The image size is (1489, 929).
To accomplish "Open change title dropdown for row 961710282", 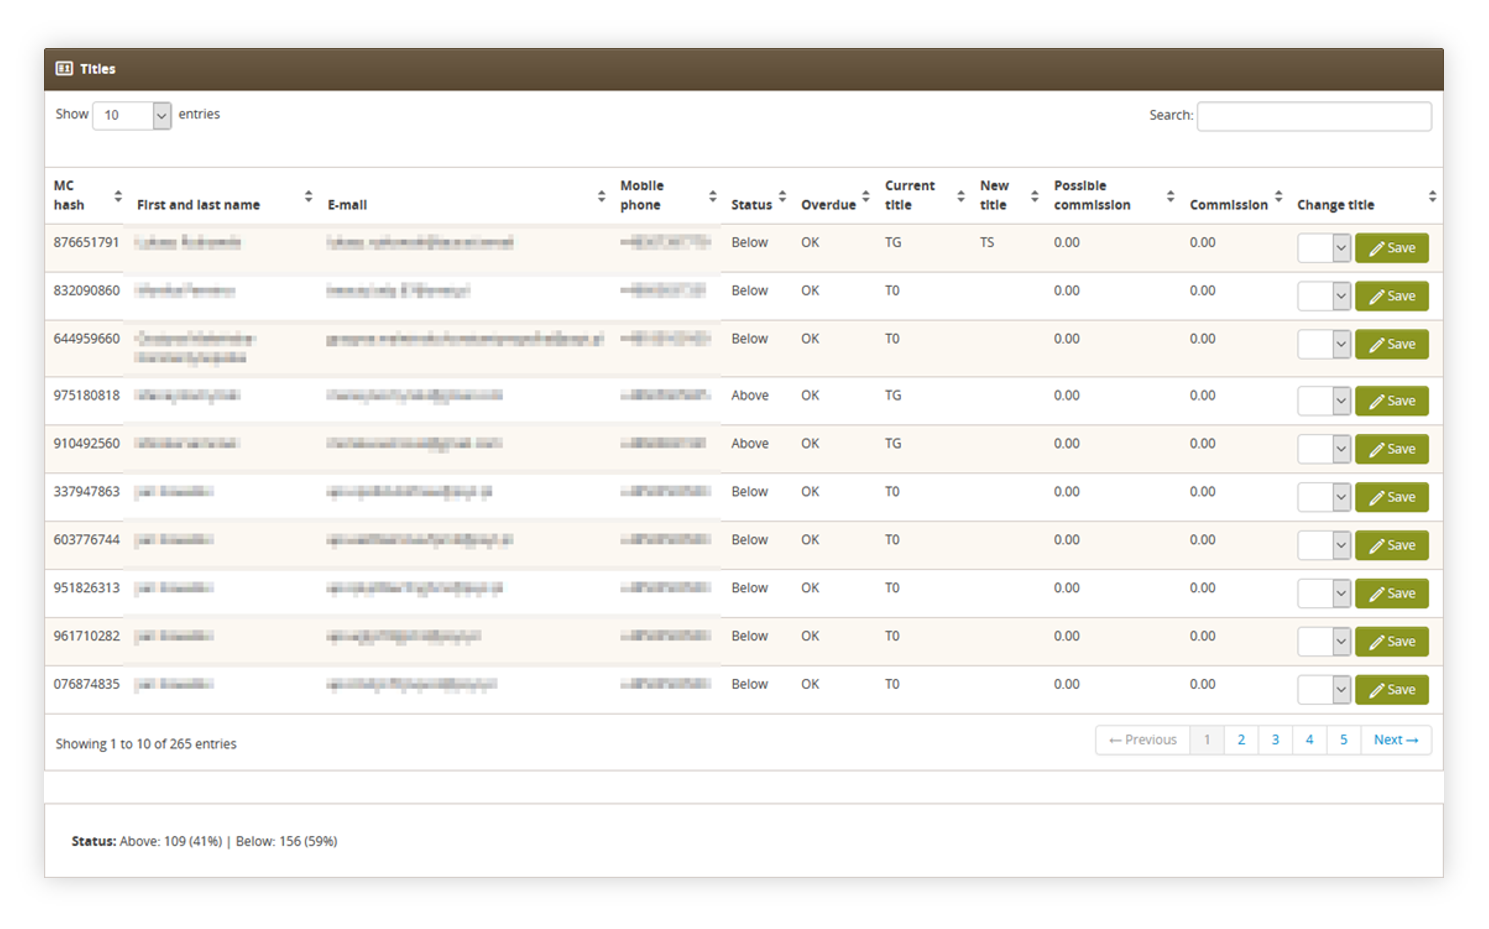I will (1324, 641).
